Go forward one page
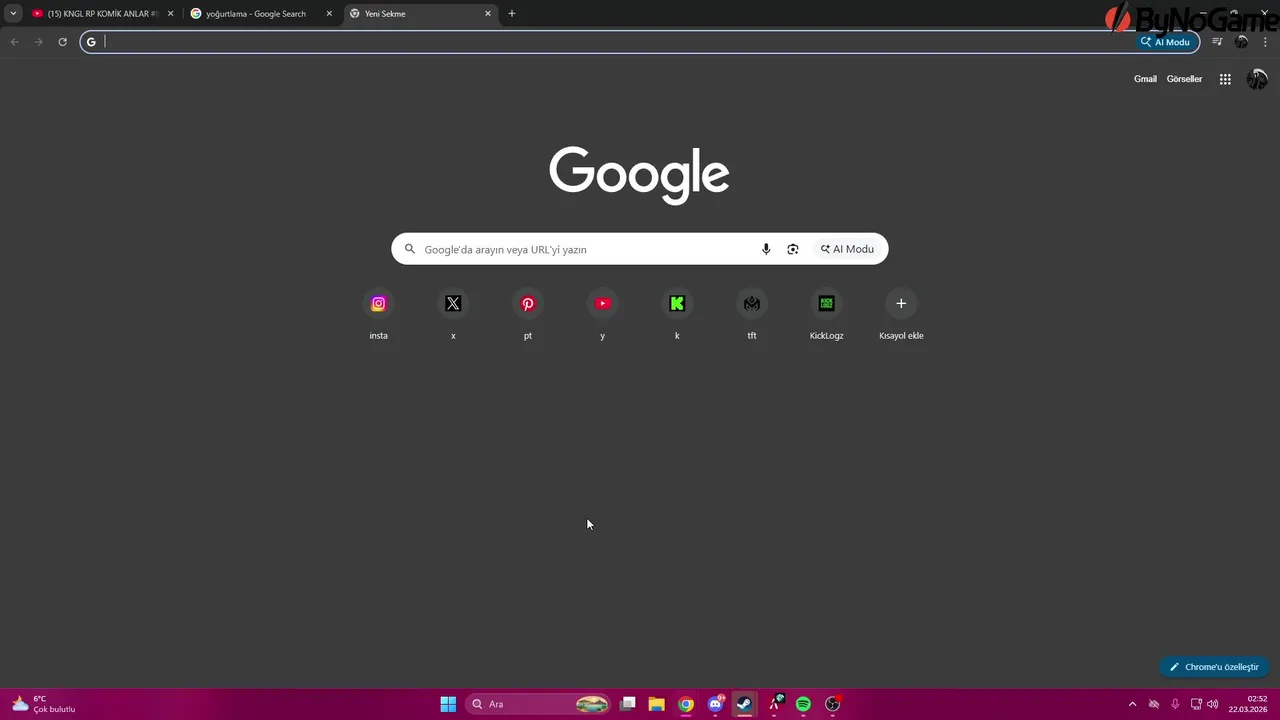The width and height of the screenshot is (1280, 720). [38, 42]
